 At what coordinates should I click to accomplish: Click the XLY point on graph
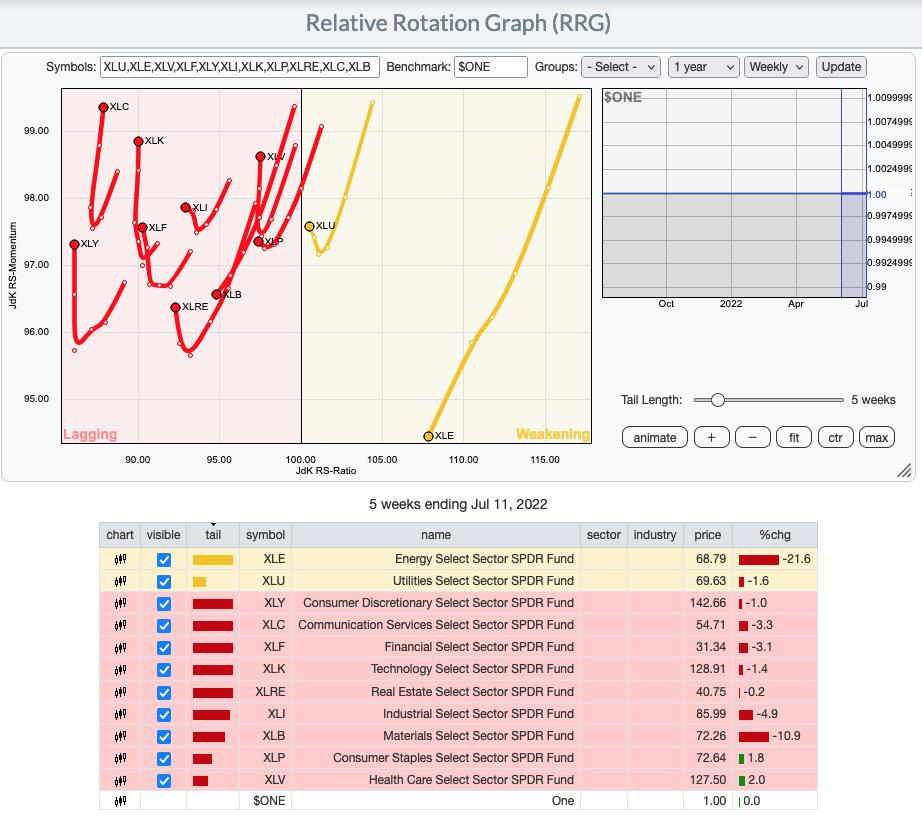[74, 244]
